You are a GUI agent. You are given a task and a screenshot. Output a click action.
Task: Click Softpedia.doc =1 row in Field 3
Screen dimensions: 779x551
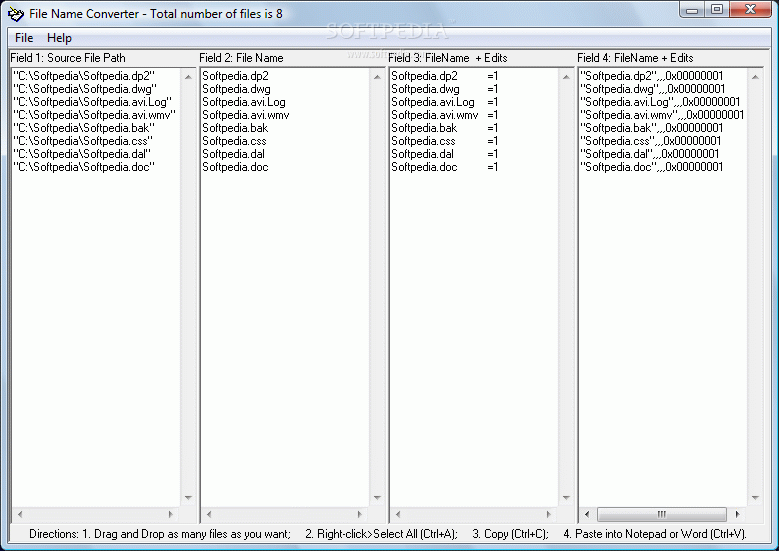pyautogui.click(x=445, y=167)
